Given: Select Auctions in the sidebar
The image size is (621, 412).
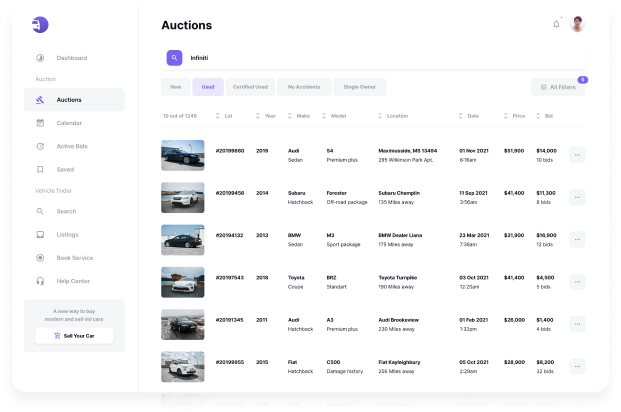Looking at the screenshot, I should tap(74, 100).
